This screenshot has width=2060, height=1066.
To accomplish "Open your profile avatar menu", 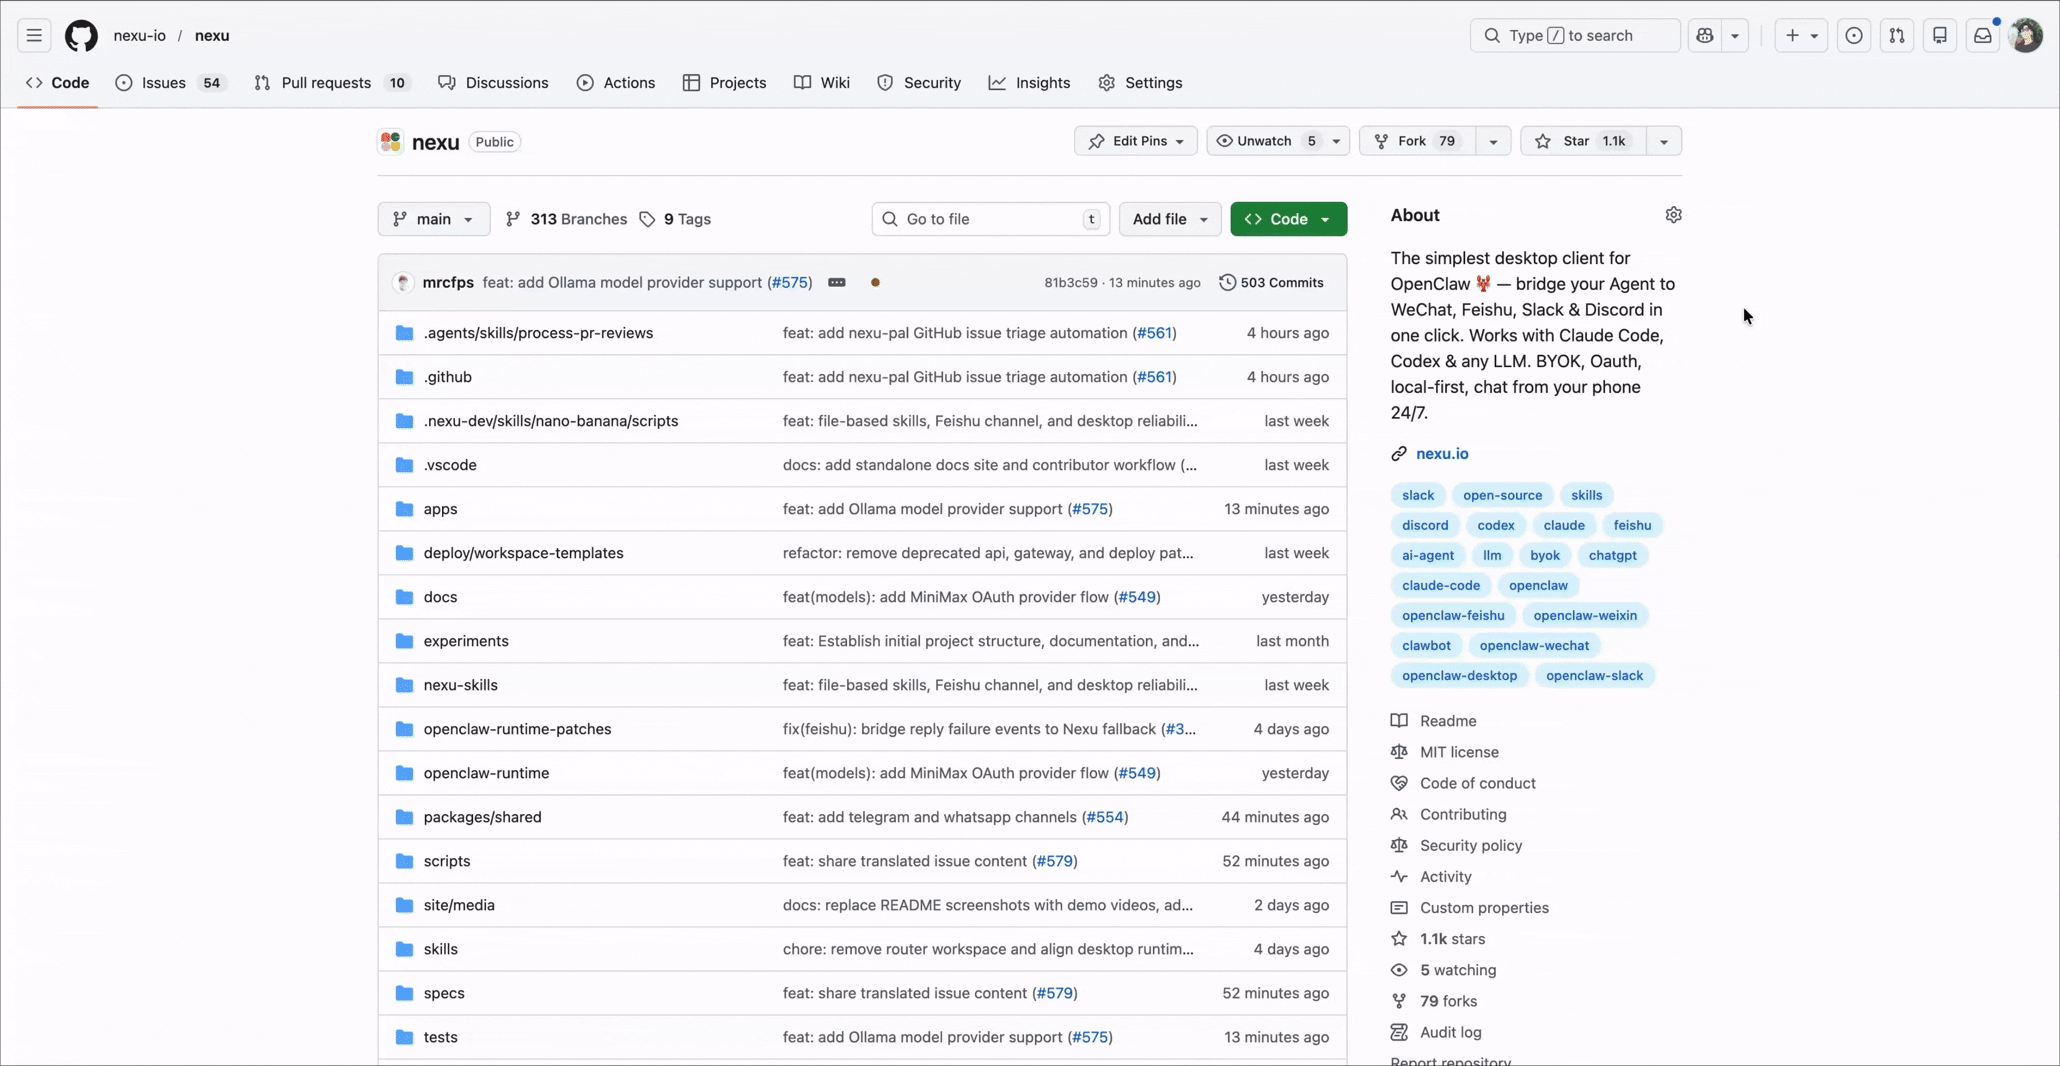I will pos(2026,35).
